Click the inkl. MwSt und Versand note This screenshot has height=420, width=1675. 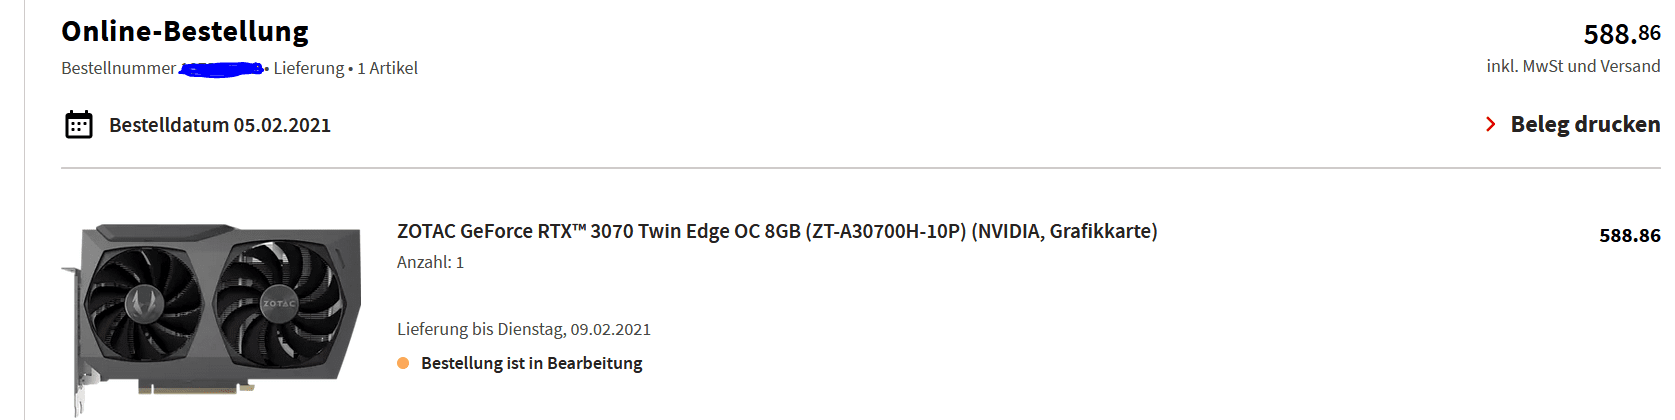tap(1572, 66)
